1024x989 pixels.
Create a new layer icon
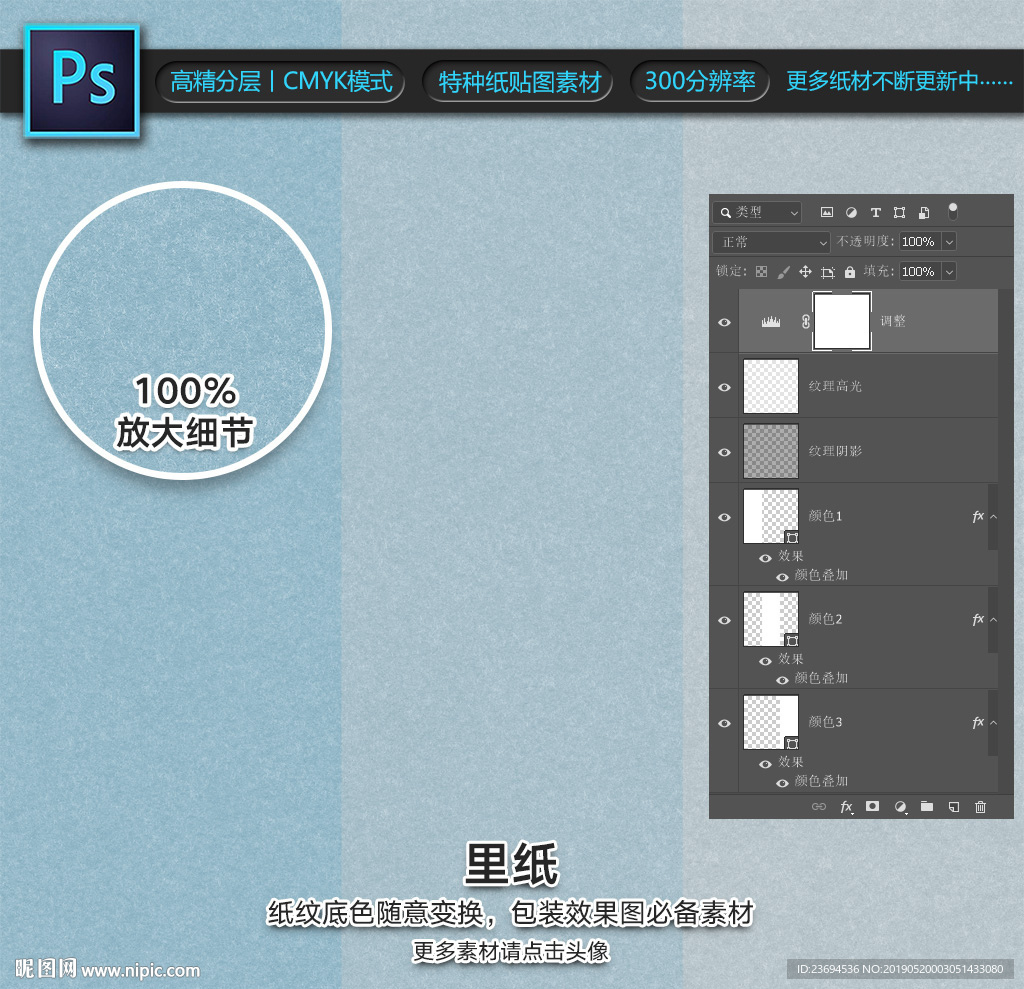(954, 807)
